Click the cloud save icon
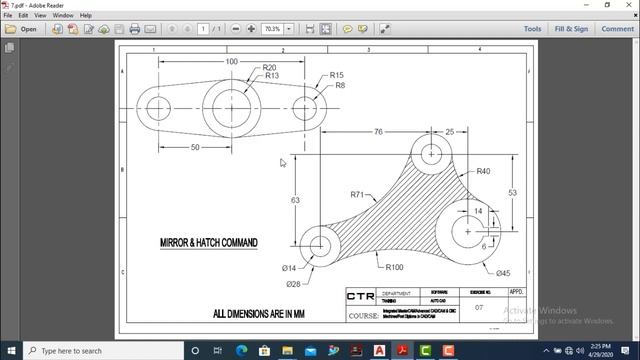This screenshot has height=360, width=640. click(104, 29)
